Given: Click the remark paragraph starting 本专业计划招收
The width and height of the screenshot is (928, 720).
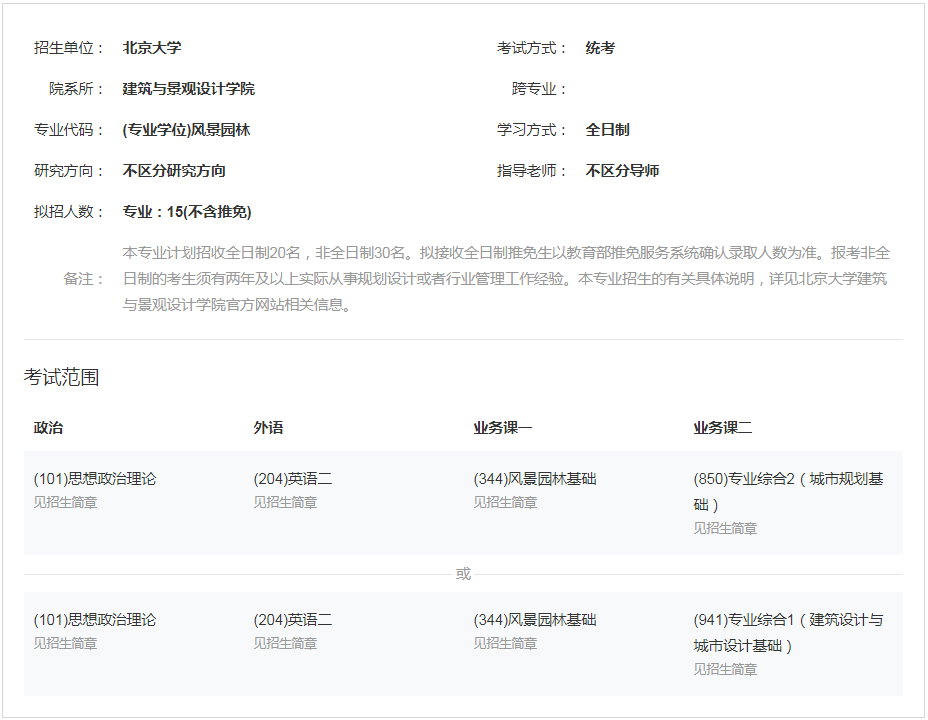Looking at the screenshot, I should [507, 279].
